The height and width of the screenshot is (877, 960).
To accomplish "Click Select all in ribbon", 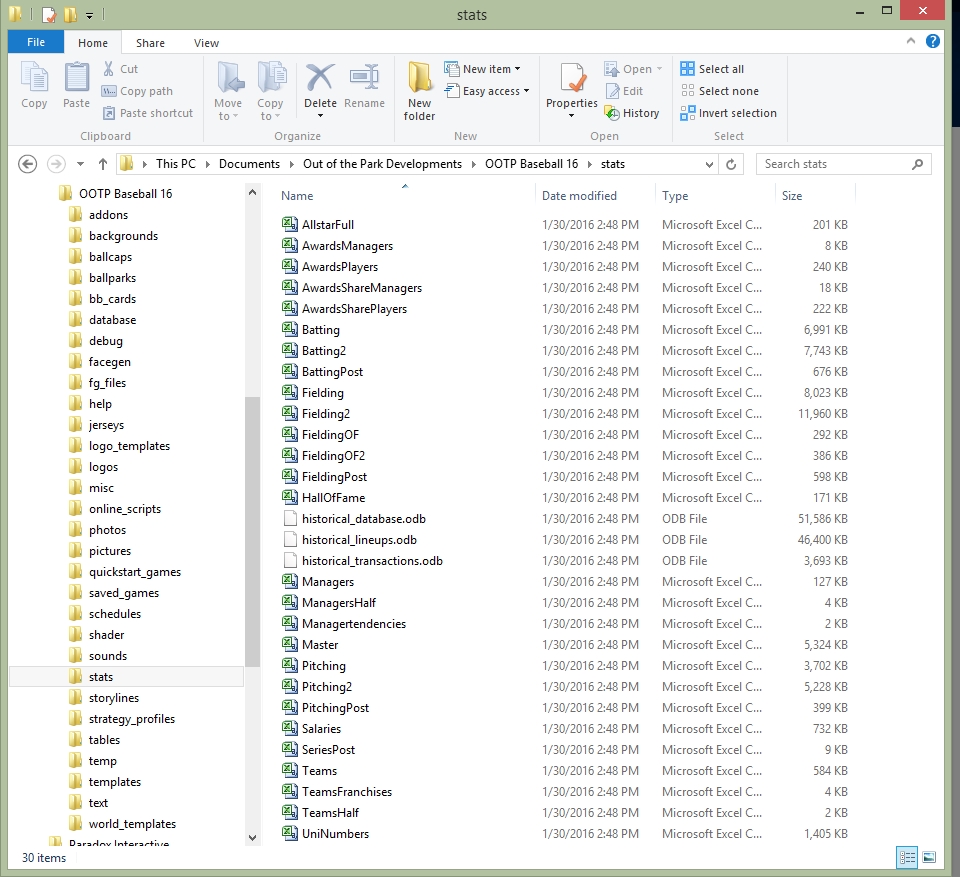I will pos(712,69).
